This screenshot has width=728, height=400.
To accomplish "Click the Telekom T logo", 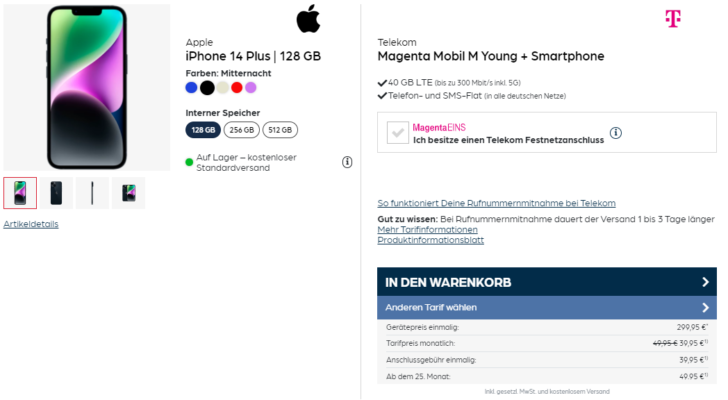I will point(673,19).
